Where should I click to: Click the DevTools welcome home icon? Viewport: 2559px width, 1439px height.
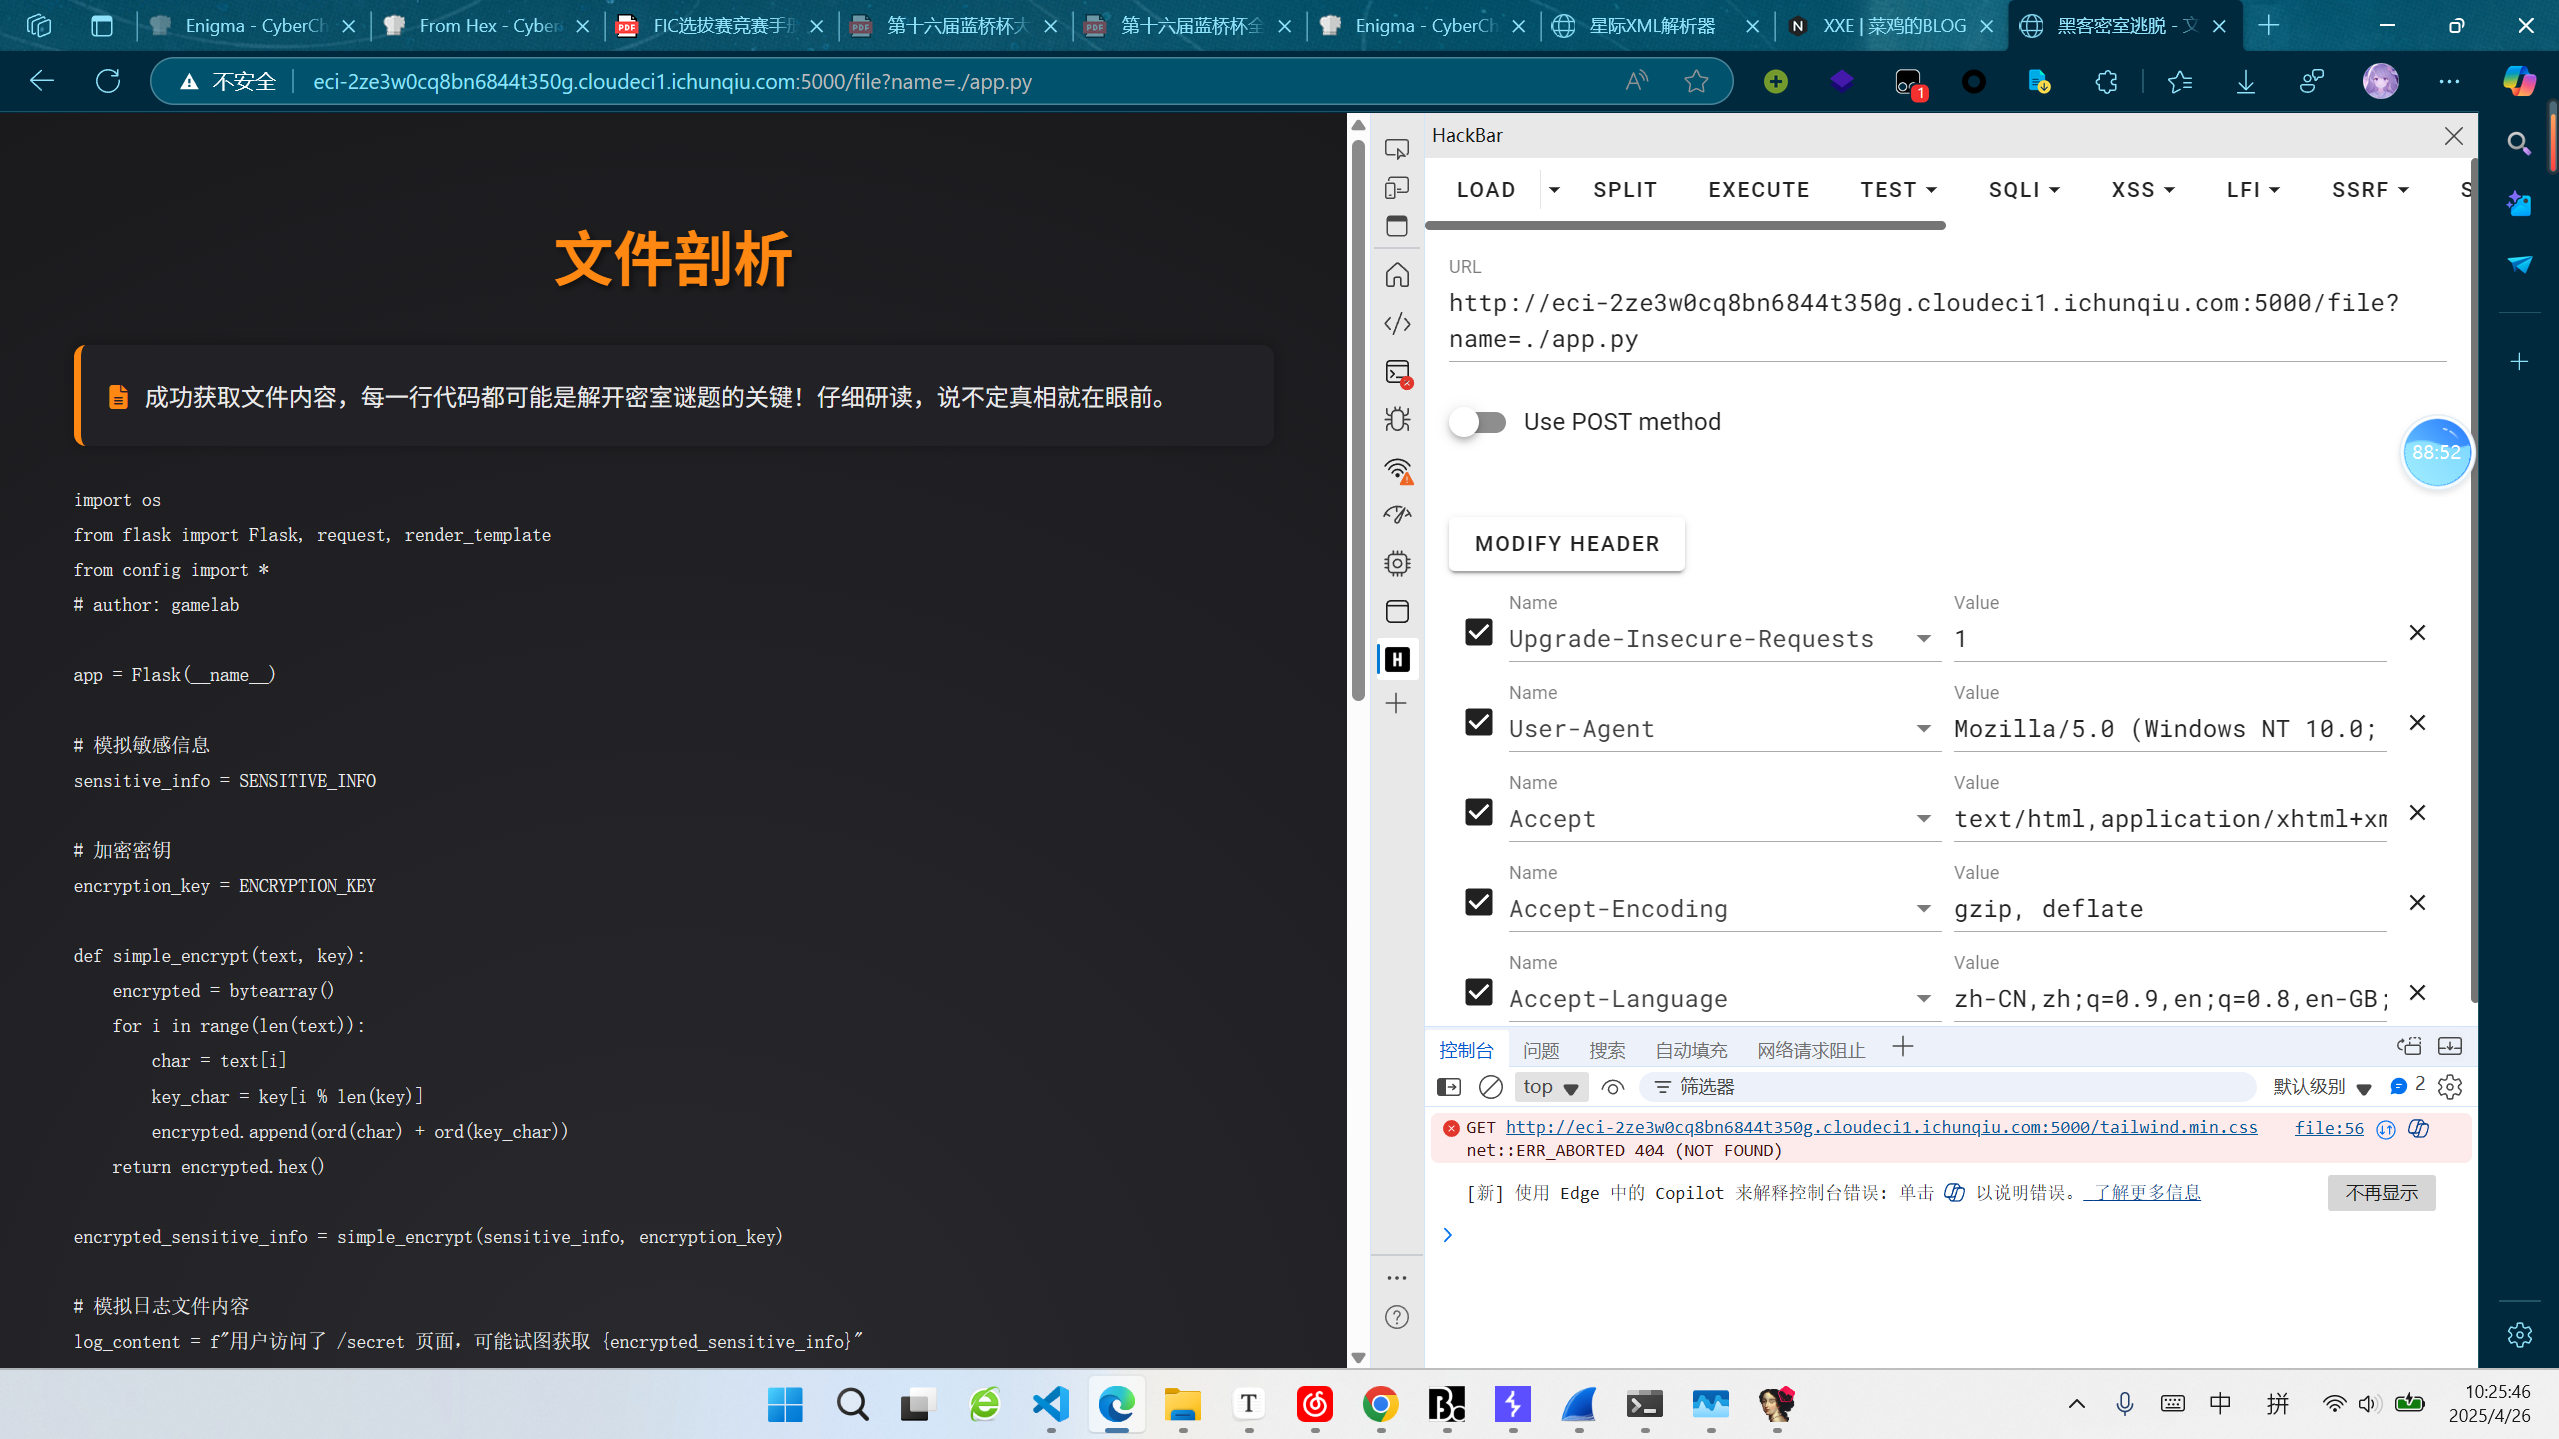click(x=1397, y=274)
